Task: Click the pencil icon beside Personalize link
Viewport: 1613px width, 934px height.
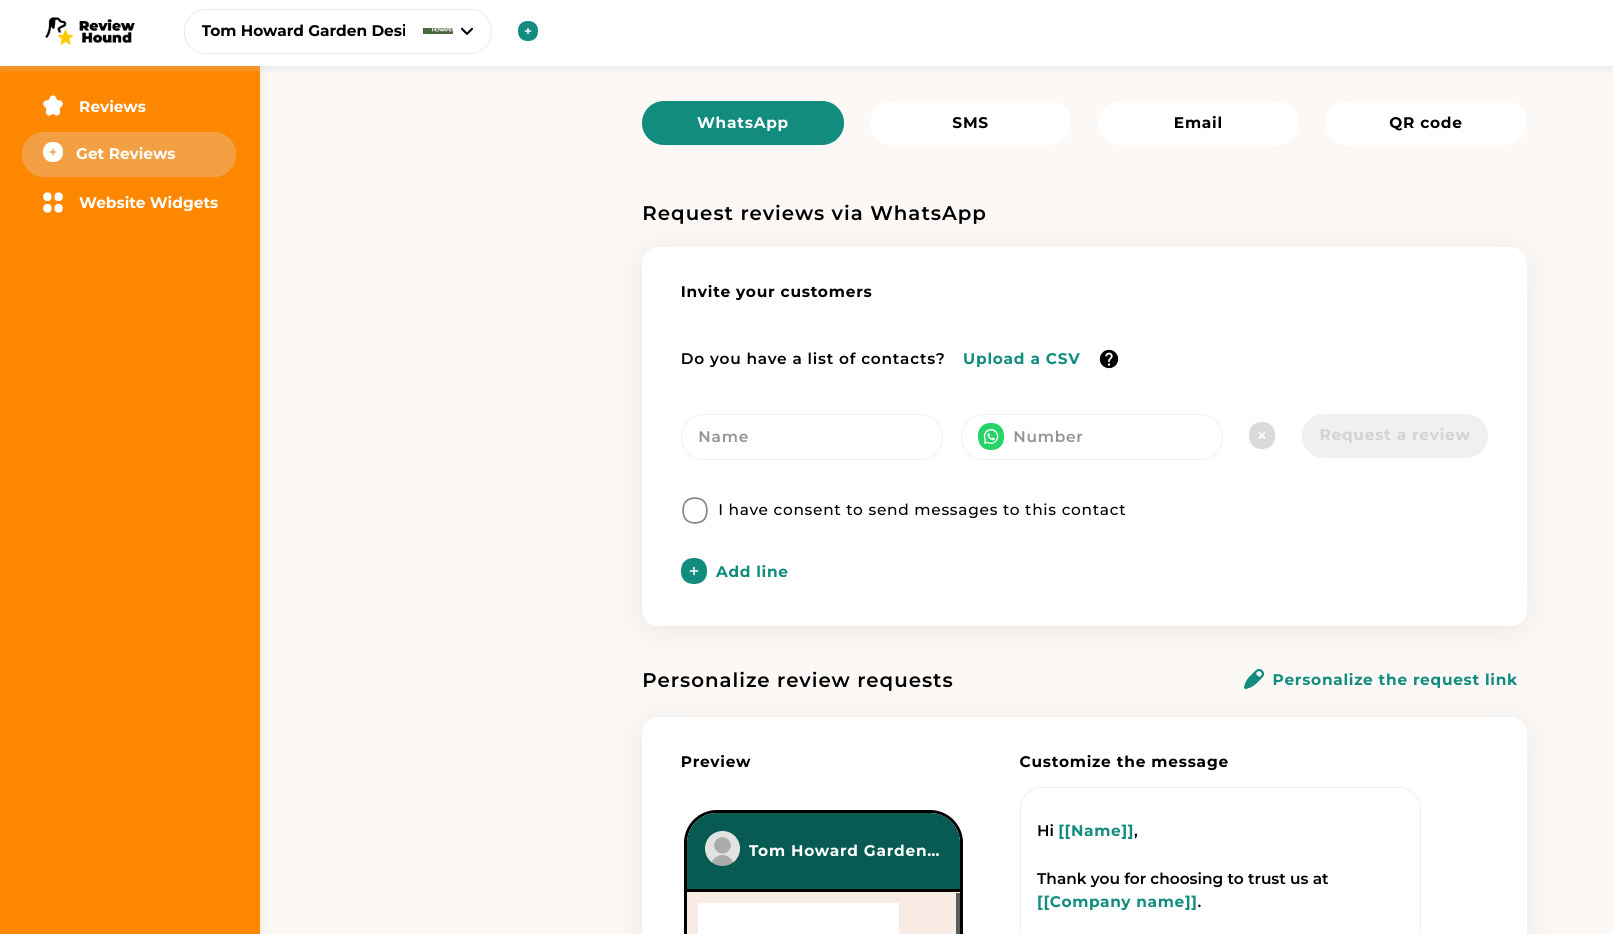Action: point(1254,679)
